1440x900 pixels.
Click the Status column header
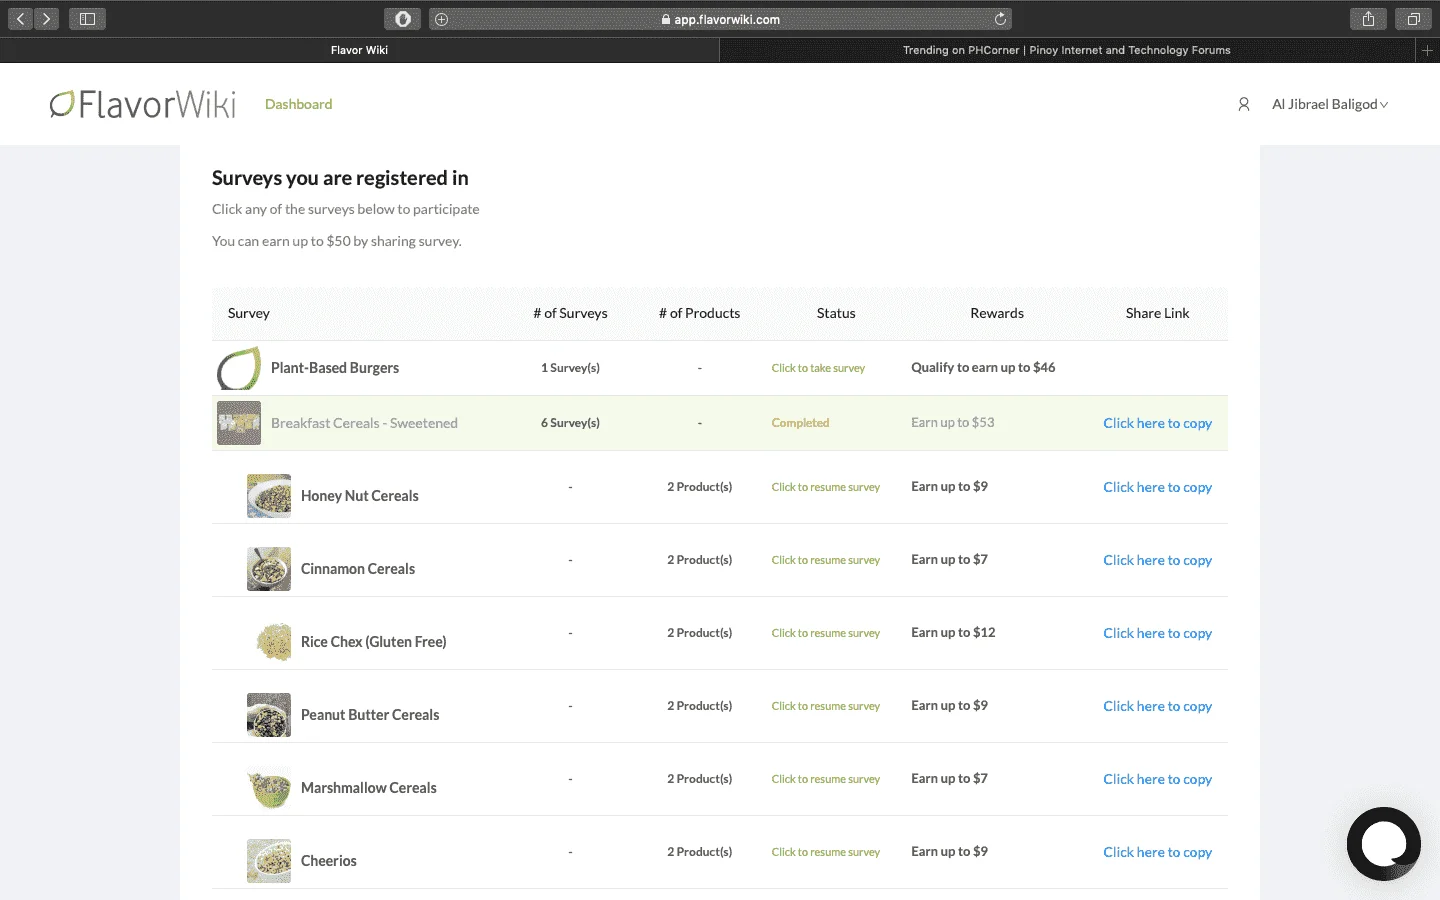point(836,313)
